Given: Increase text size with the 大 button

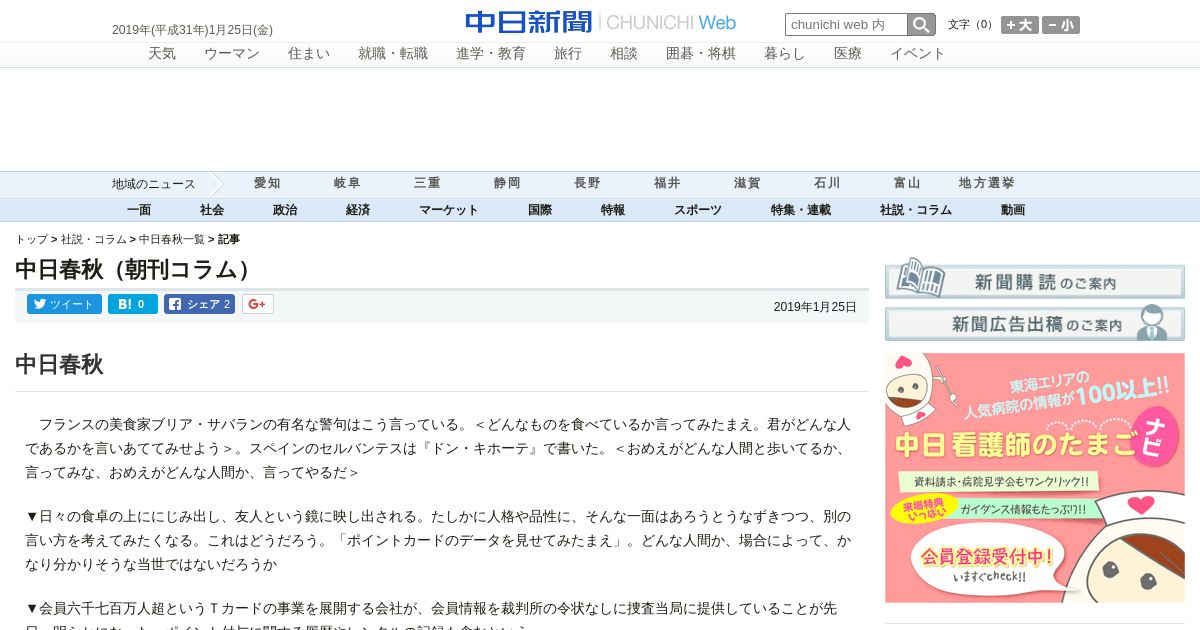Looking at the screenshot, I should [x=1020, y=25].
